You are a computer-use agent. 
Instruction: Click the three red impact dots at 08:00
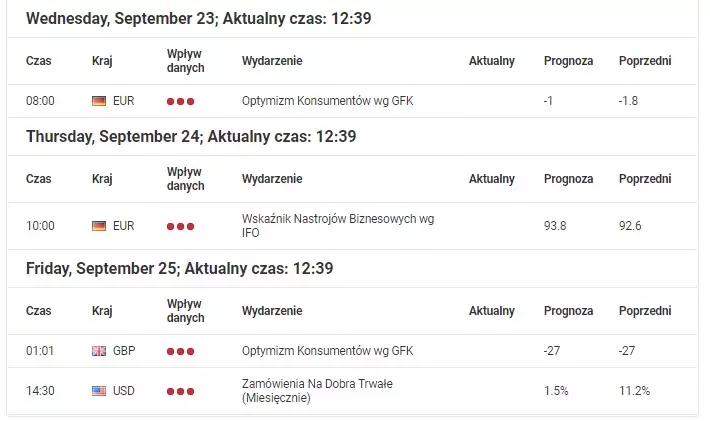point(180,101)
